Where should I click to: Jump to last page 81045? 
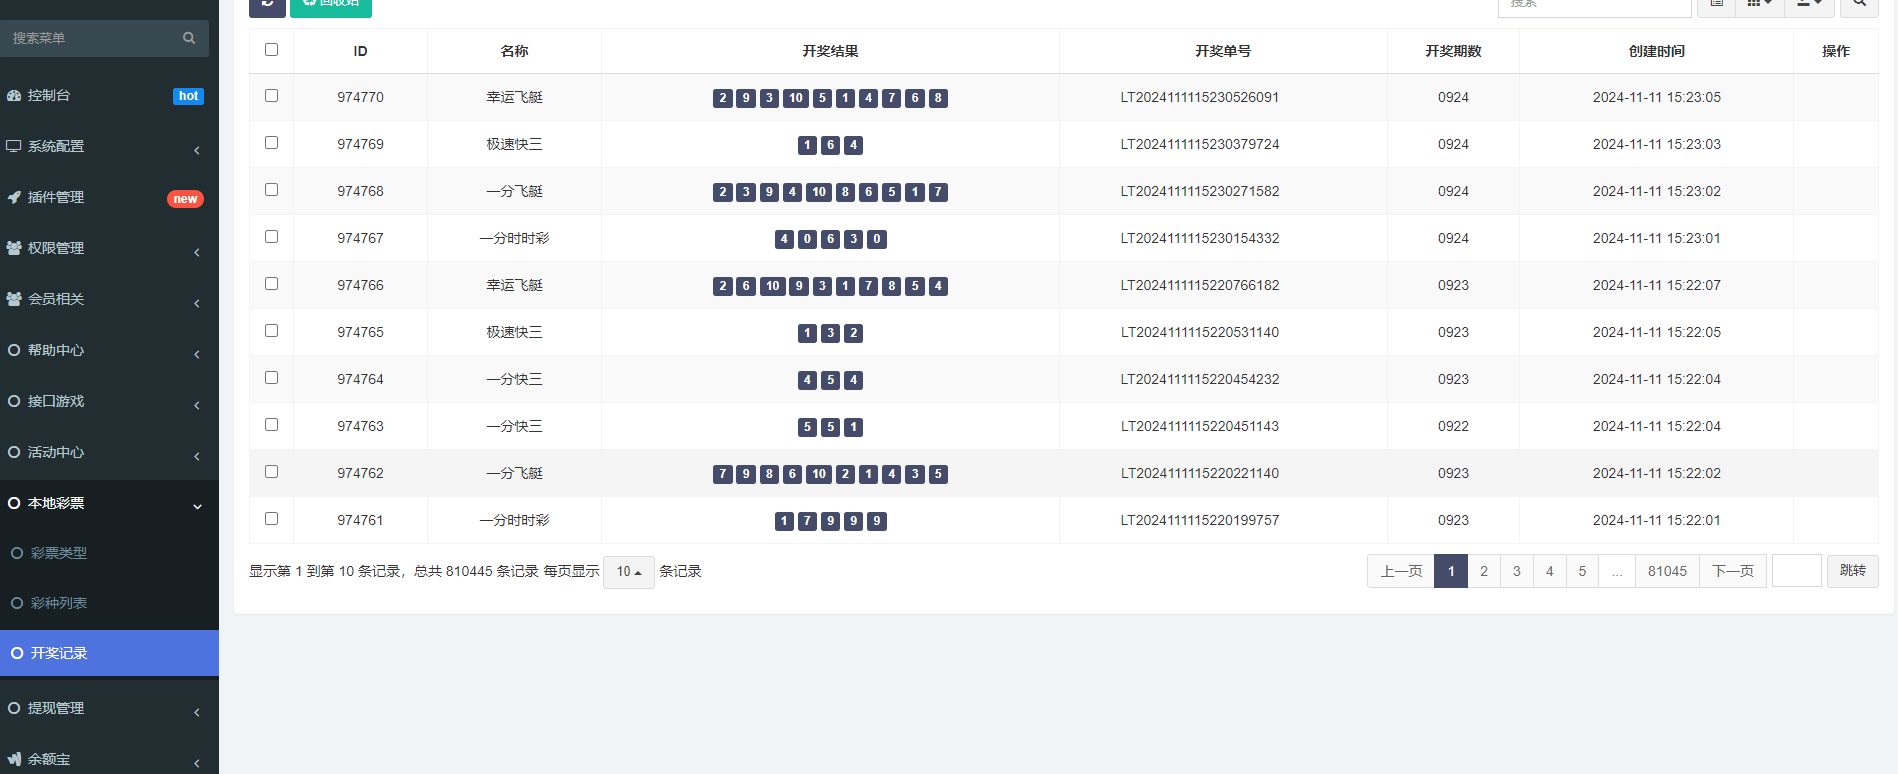pos(1667,571)
